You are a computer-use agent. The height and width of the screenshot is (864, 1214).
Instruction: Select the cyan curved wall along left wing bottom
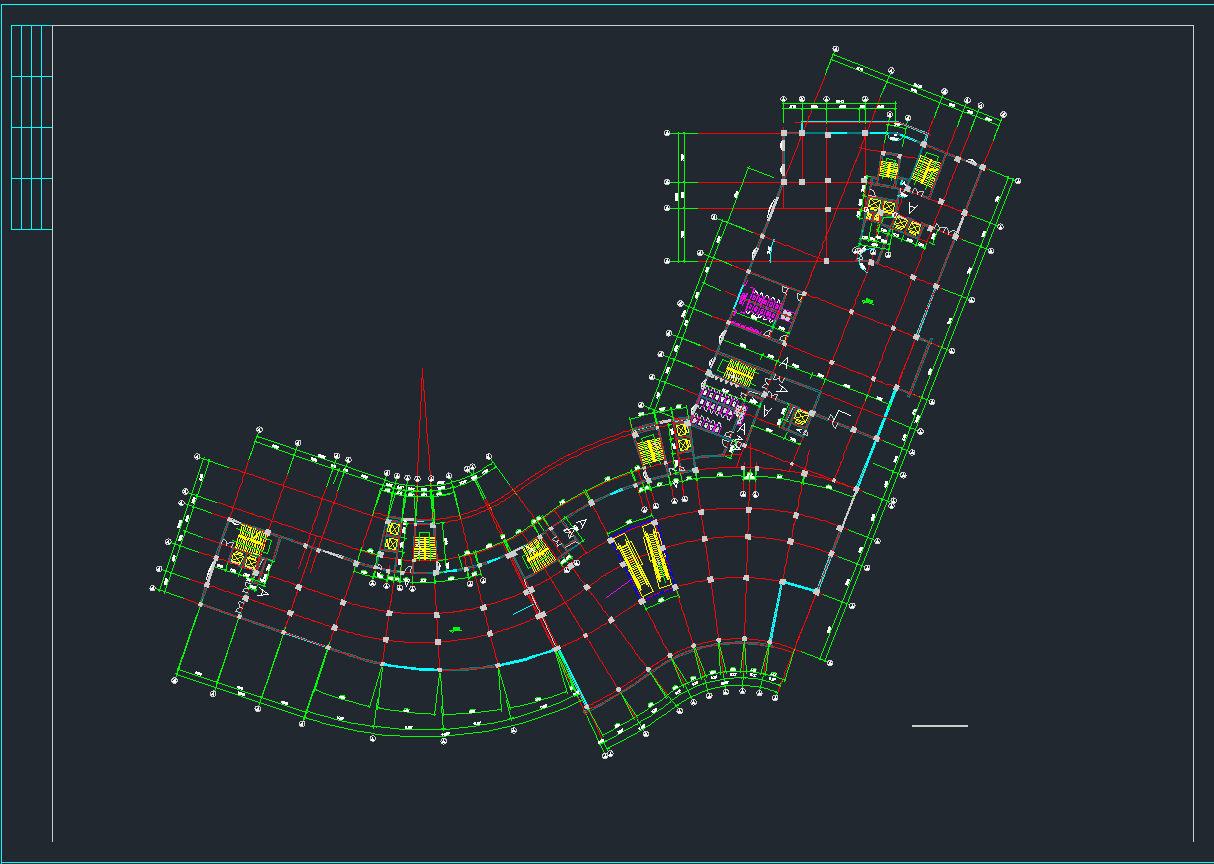coord(410,667)
